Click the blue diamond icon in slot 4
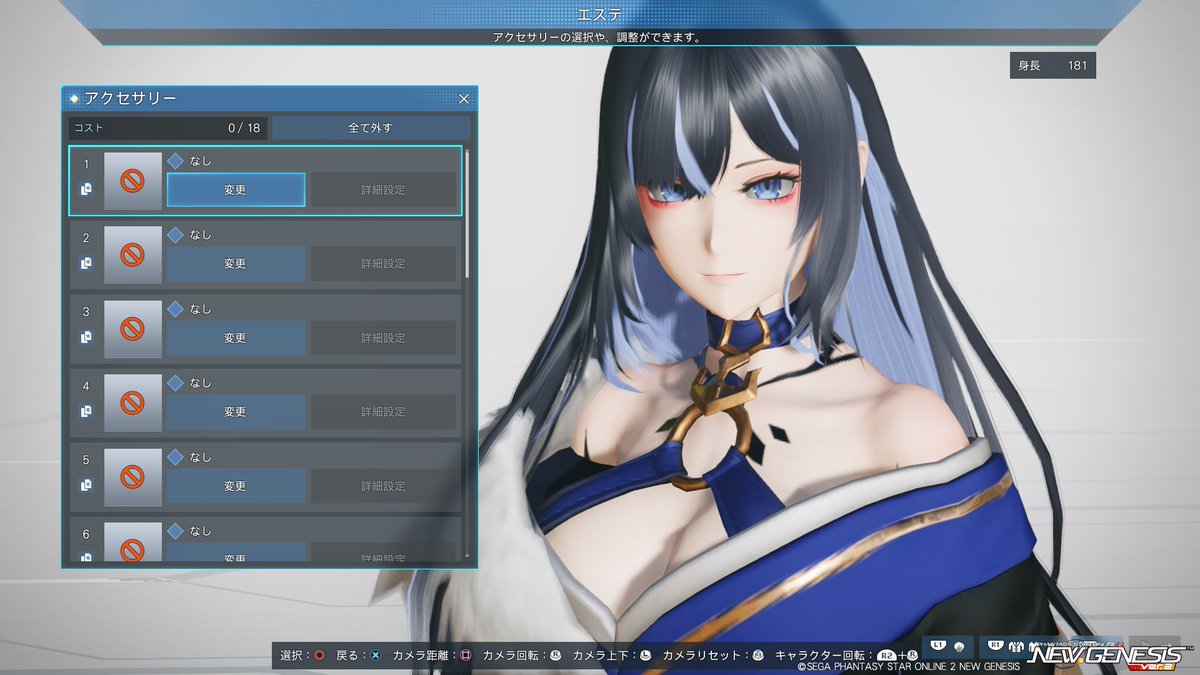 175,382
